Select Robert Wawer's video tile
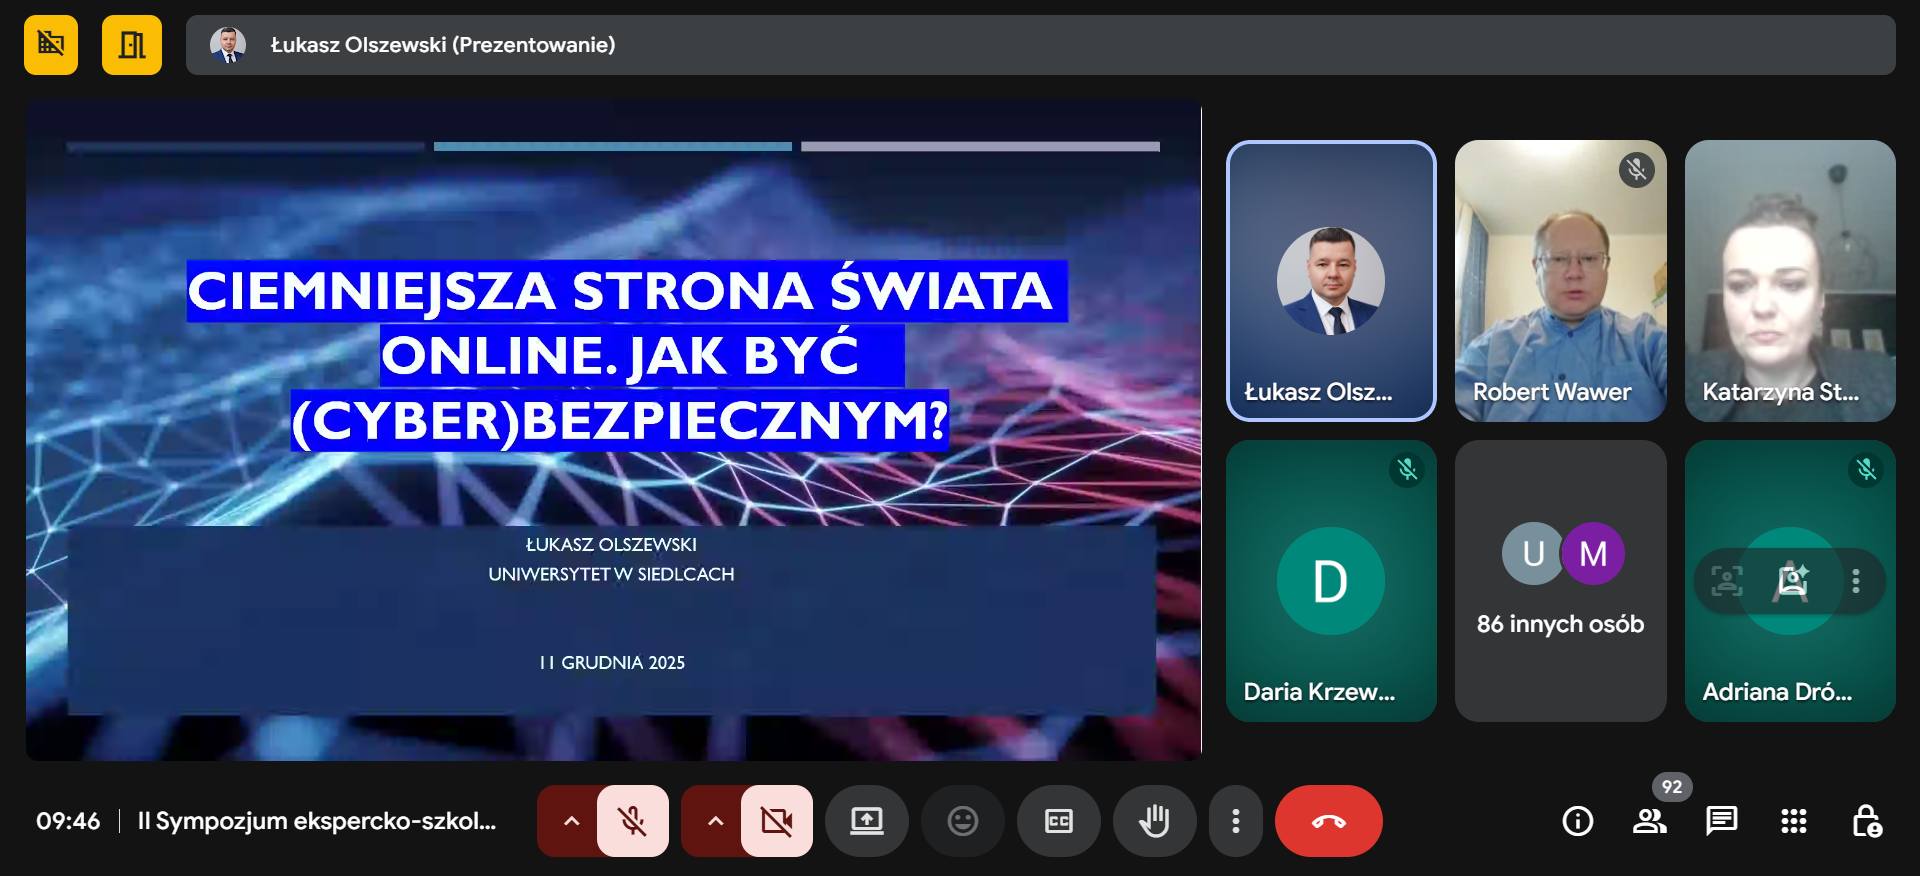Screen dimensions: 1920x876 tap(1560, 281)
